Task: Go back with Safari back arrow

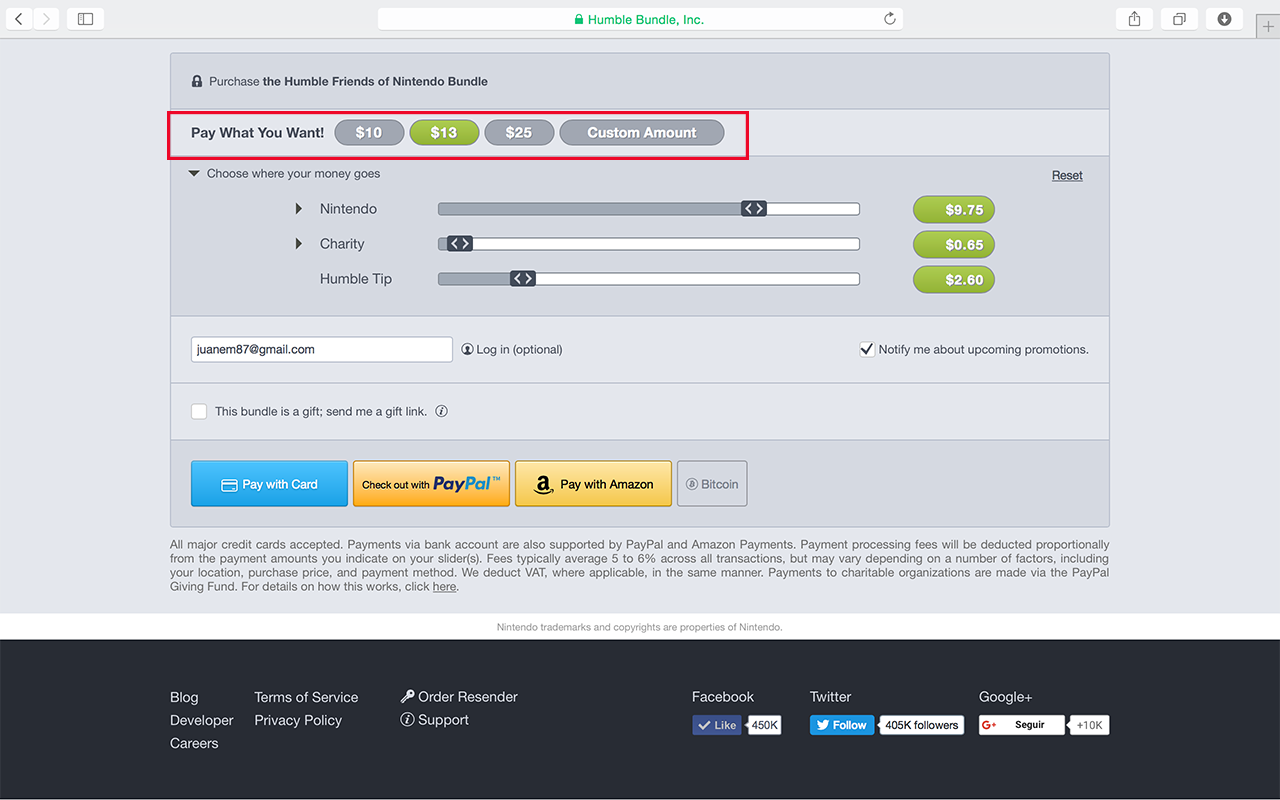Action: pyautogui.click(x=19, y=19)
